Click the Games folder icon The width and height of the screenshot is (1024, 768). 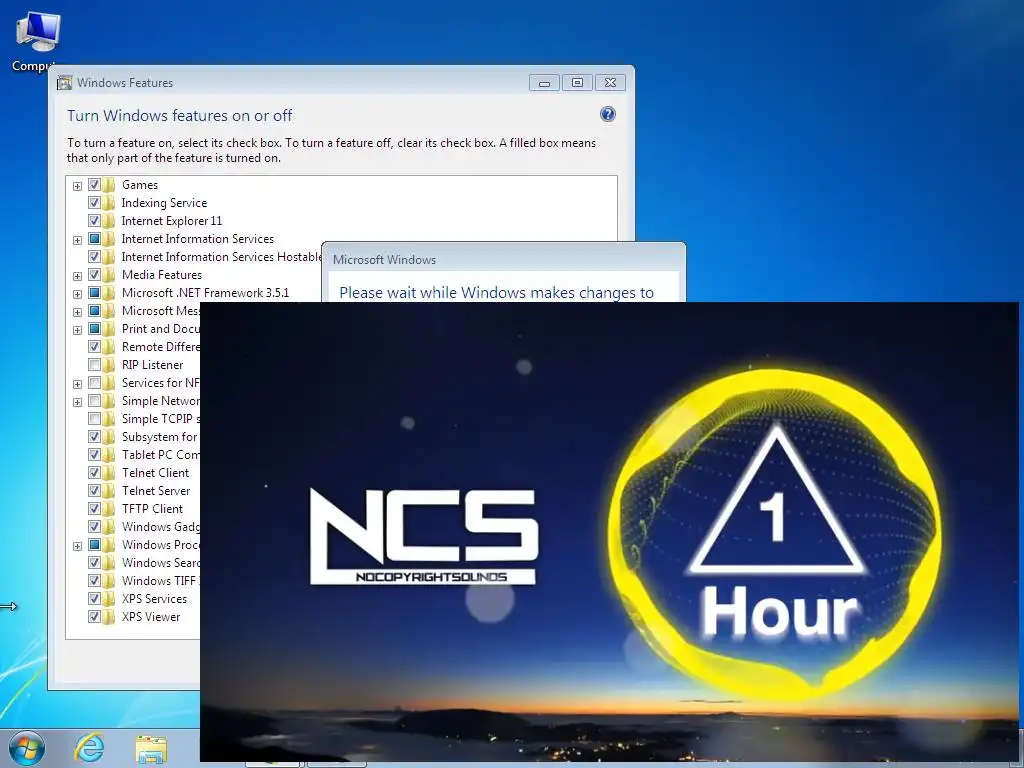pyautogui.click(x=108, y=185)
